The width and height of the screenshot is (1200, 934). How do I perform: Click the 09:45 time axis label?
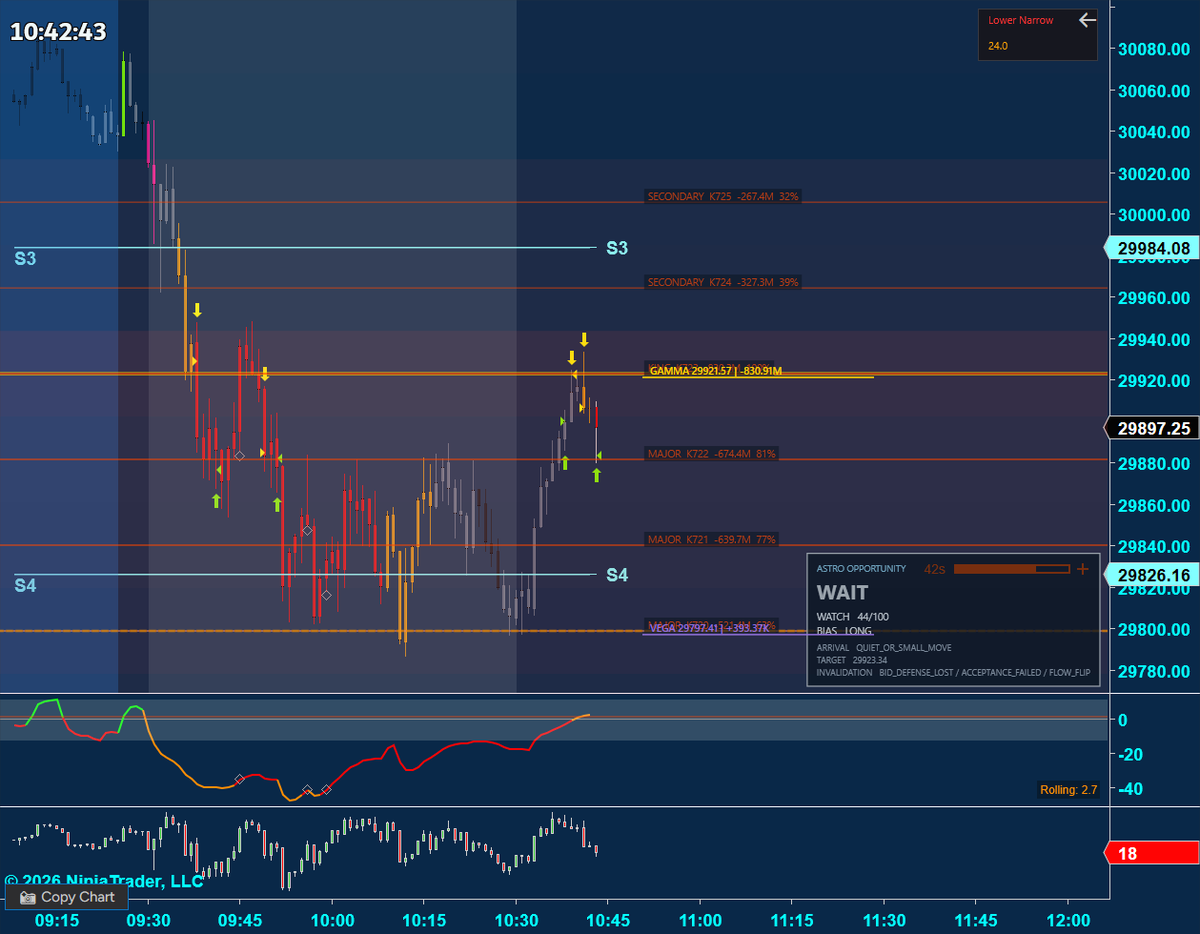[241, 920]
